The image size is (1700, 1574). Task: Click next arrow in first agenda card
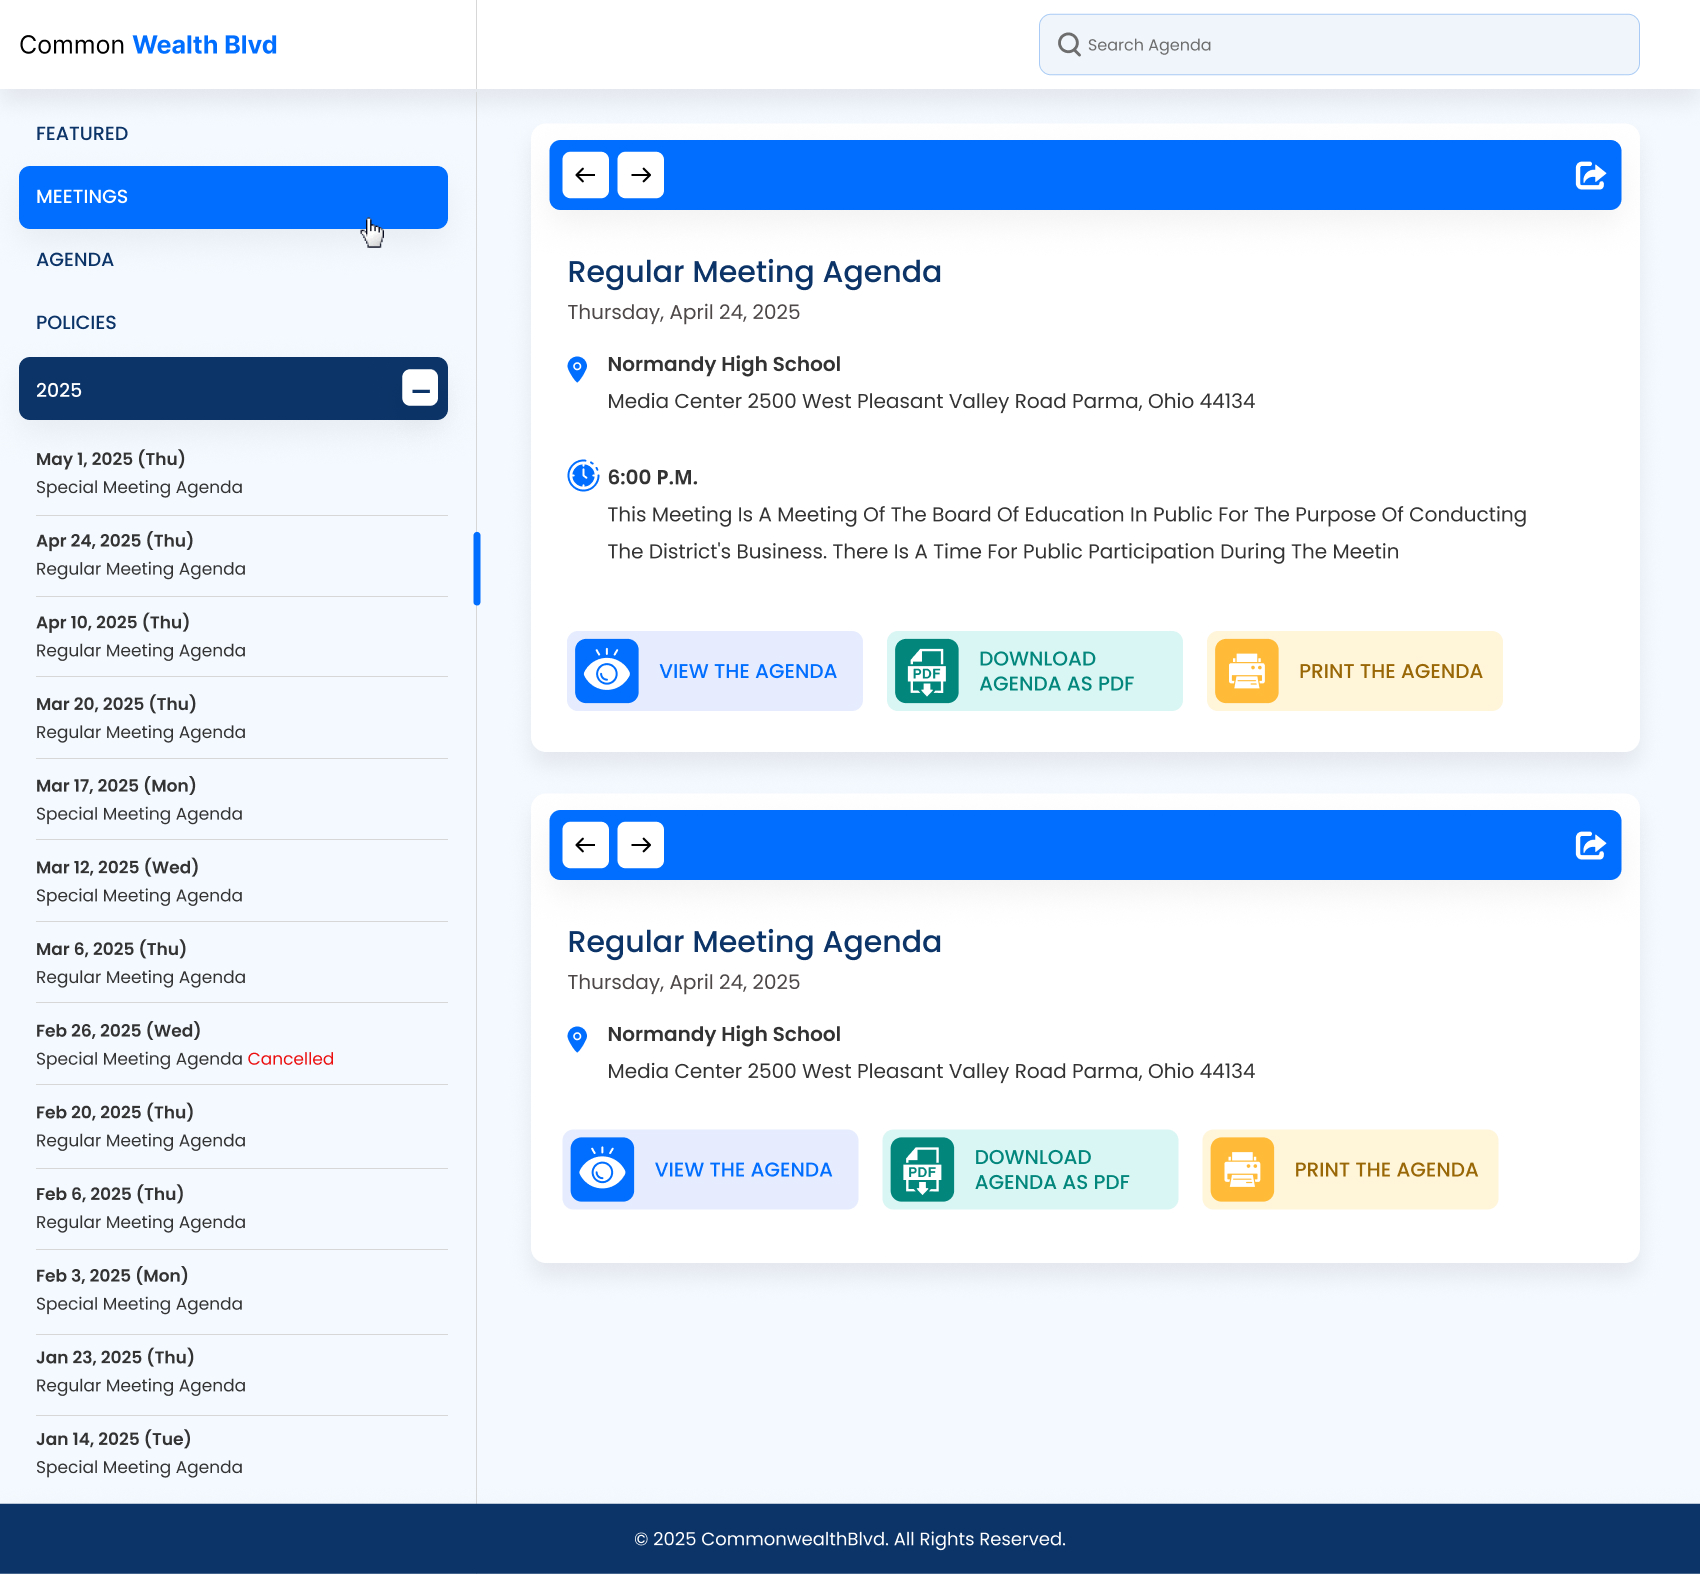(x=641, y=175)
